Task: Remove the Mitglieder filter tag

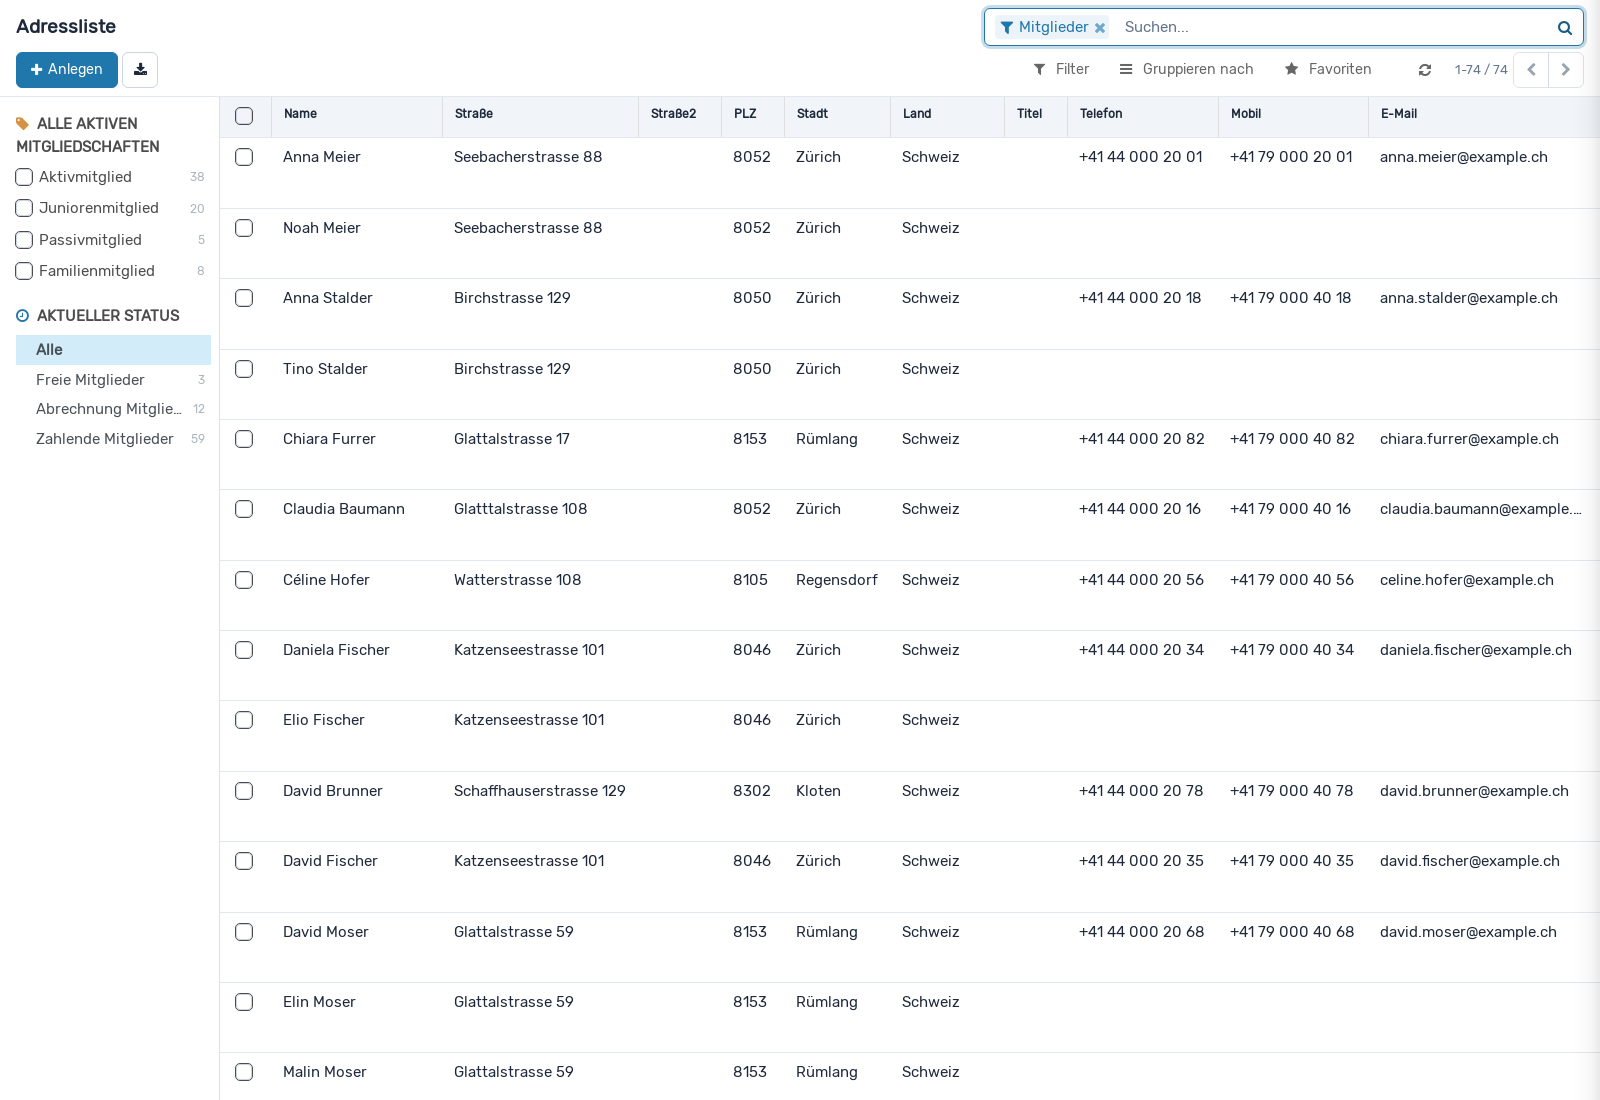Action: (x=1100, y=28)
